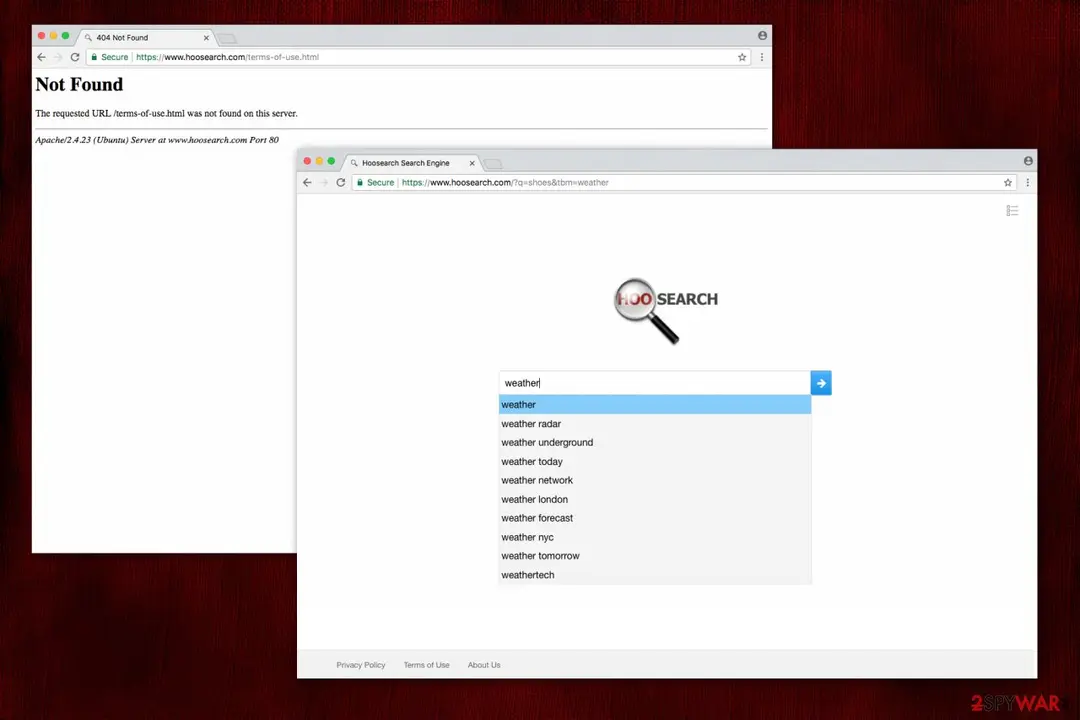Screen dimensions: 1080x720
Task: Choose 'weather london' suggestion
Action: [x=655, y=500]
